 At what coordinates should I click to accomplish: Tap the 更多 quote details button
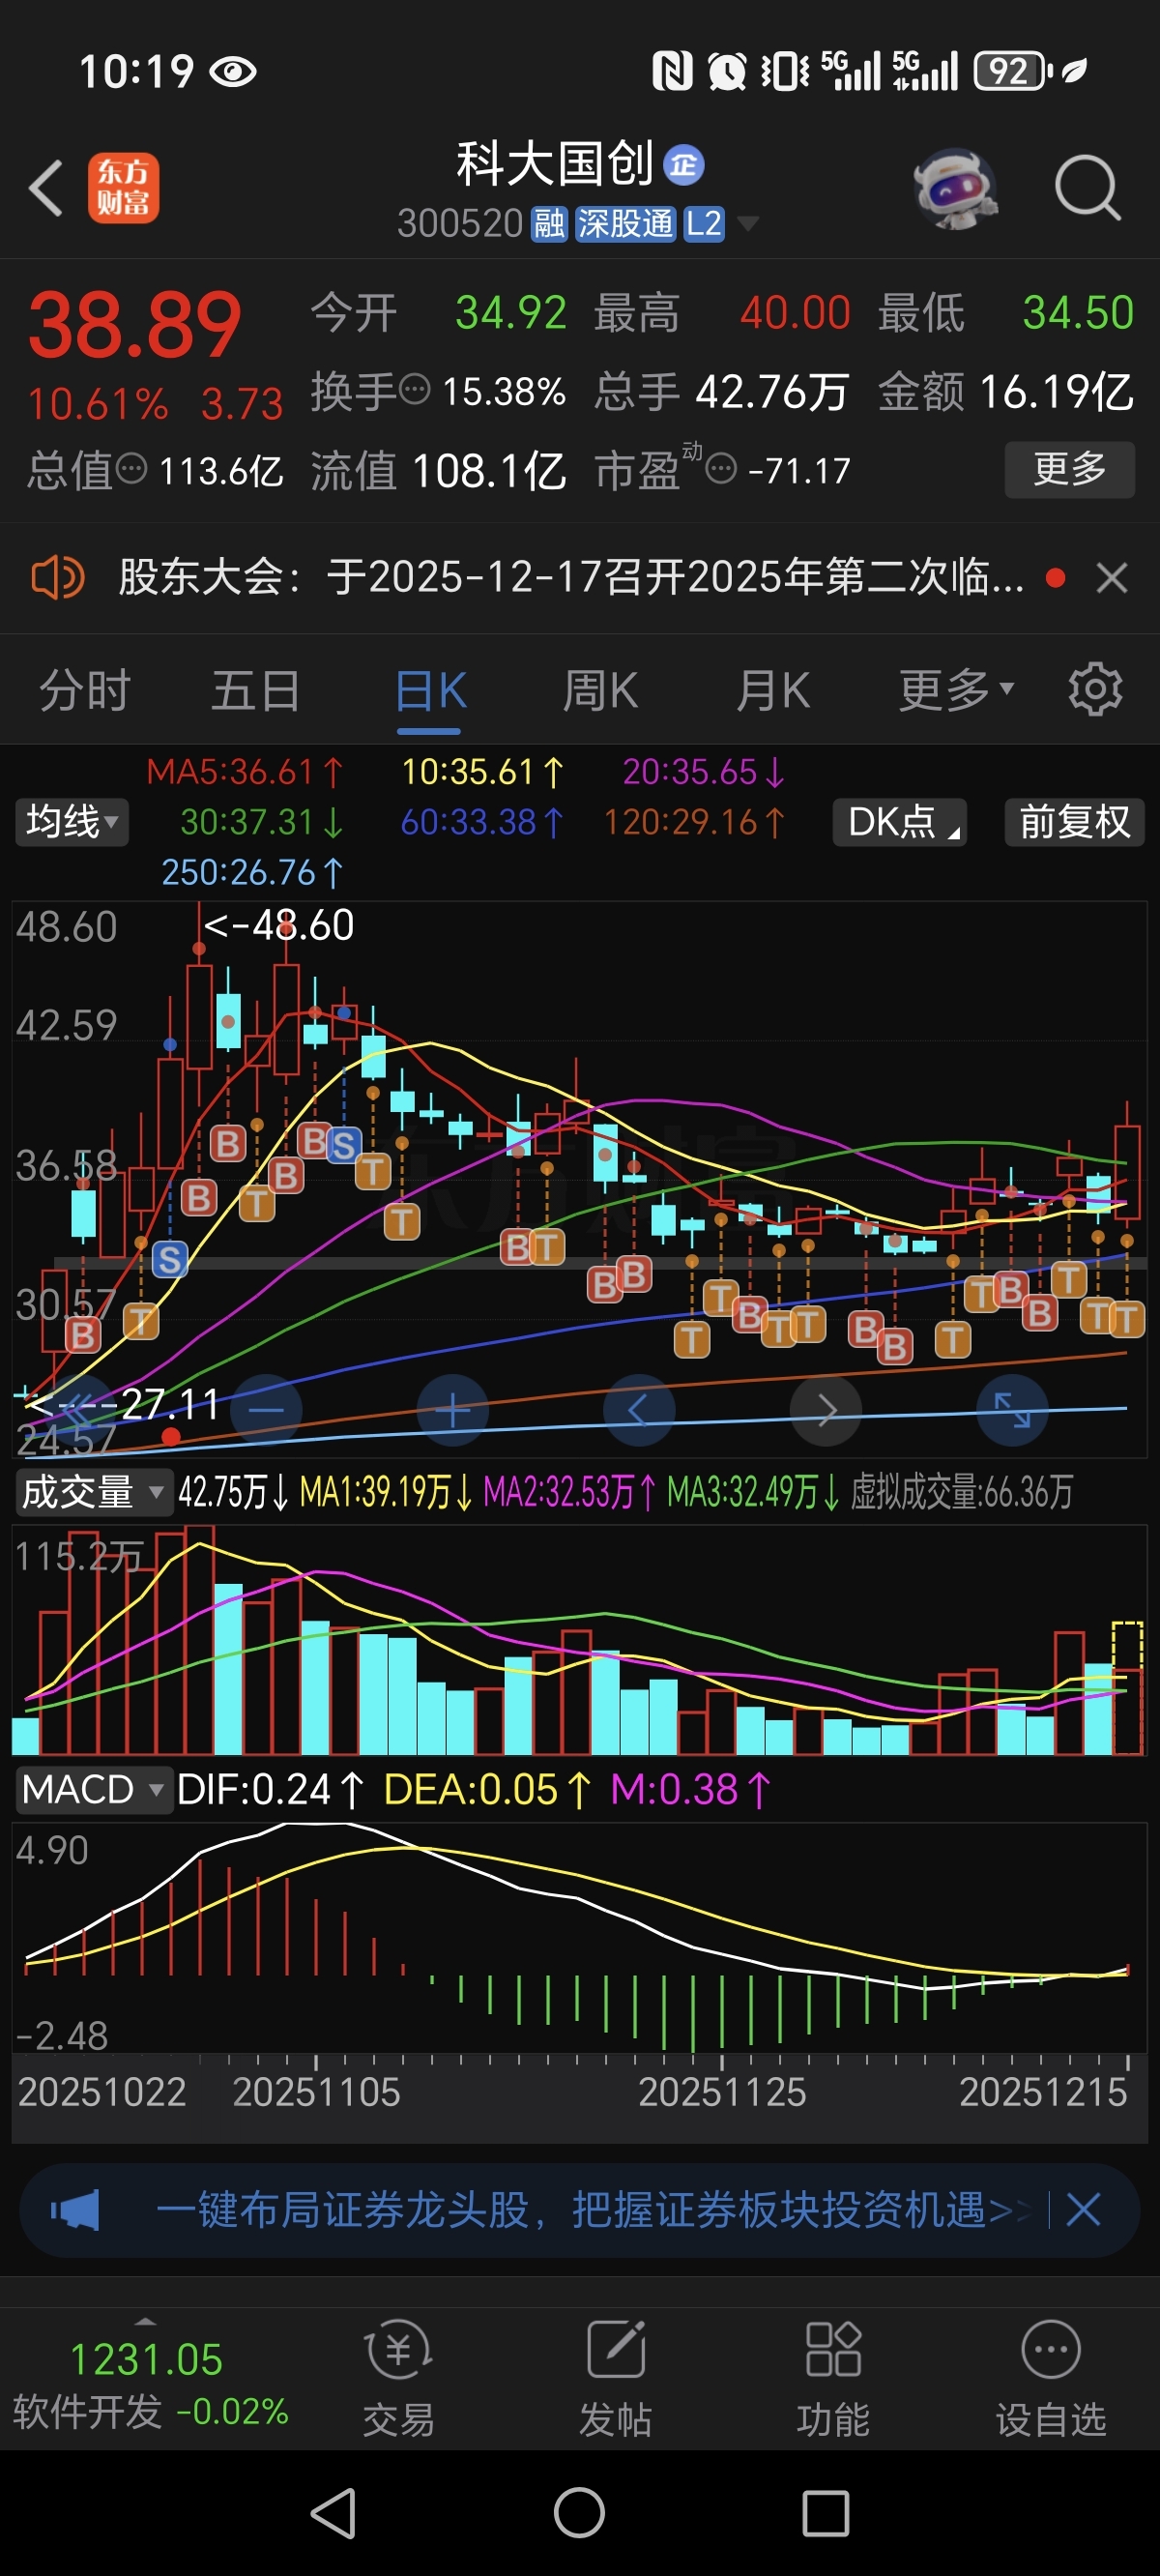click(1070, 469)
